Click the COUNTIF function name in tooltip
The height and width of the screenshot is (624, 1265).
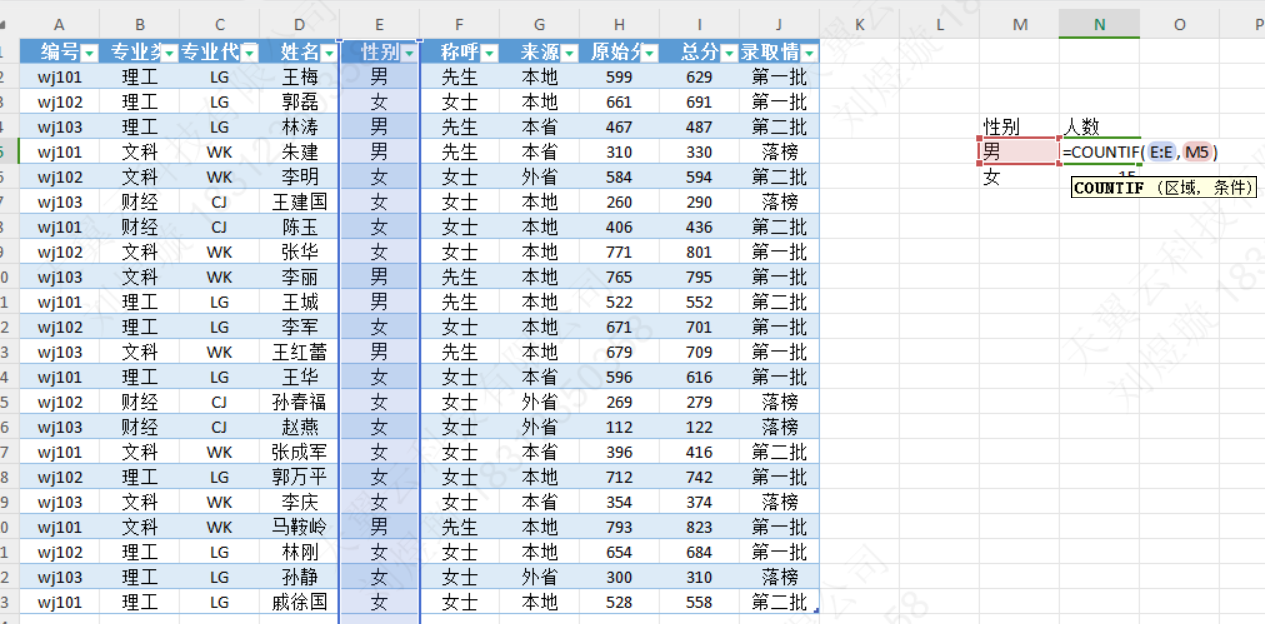click(1109, 187)
